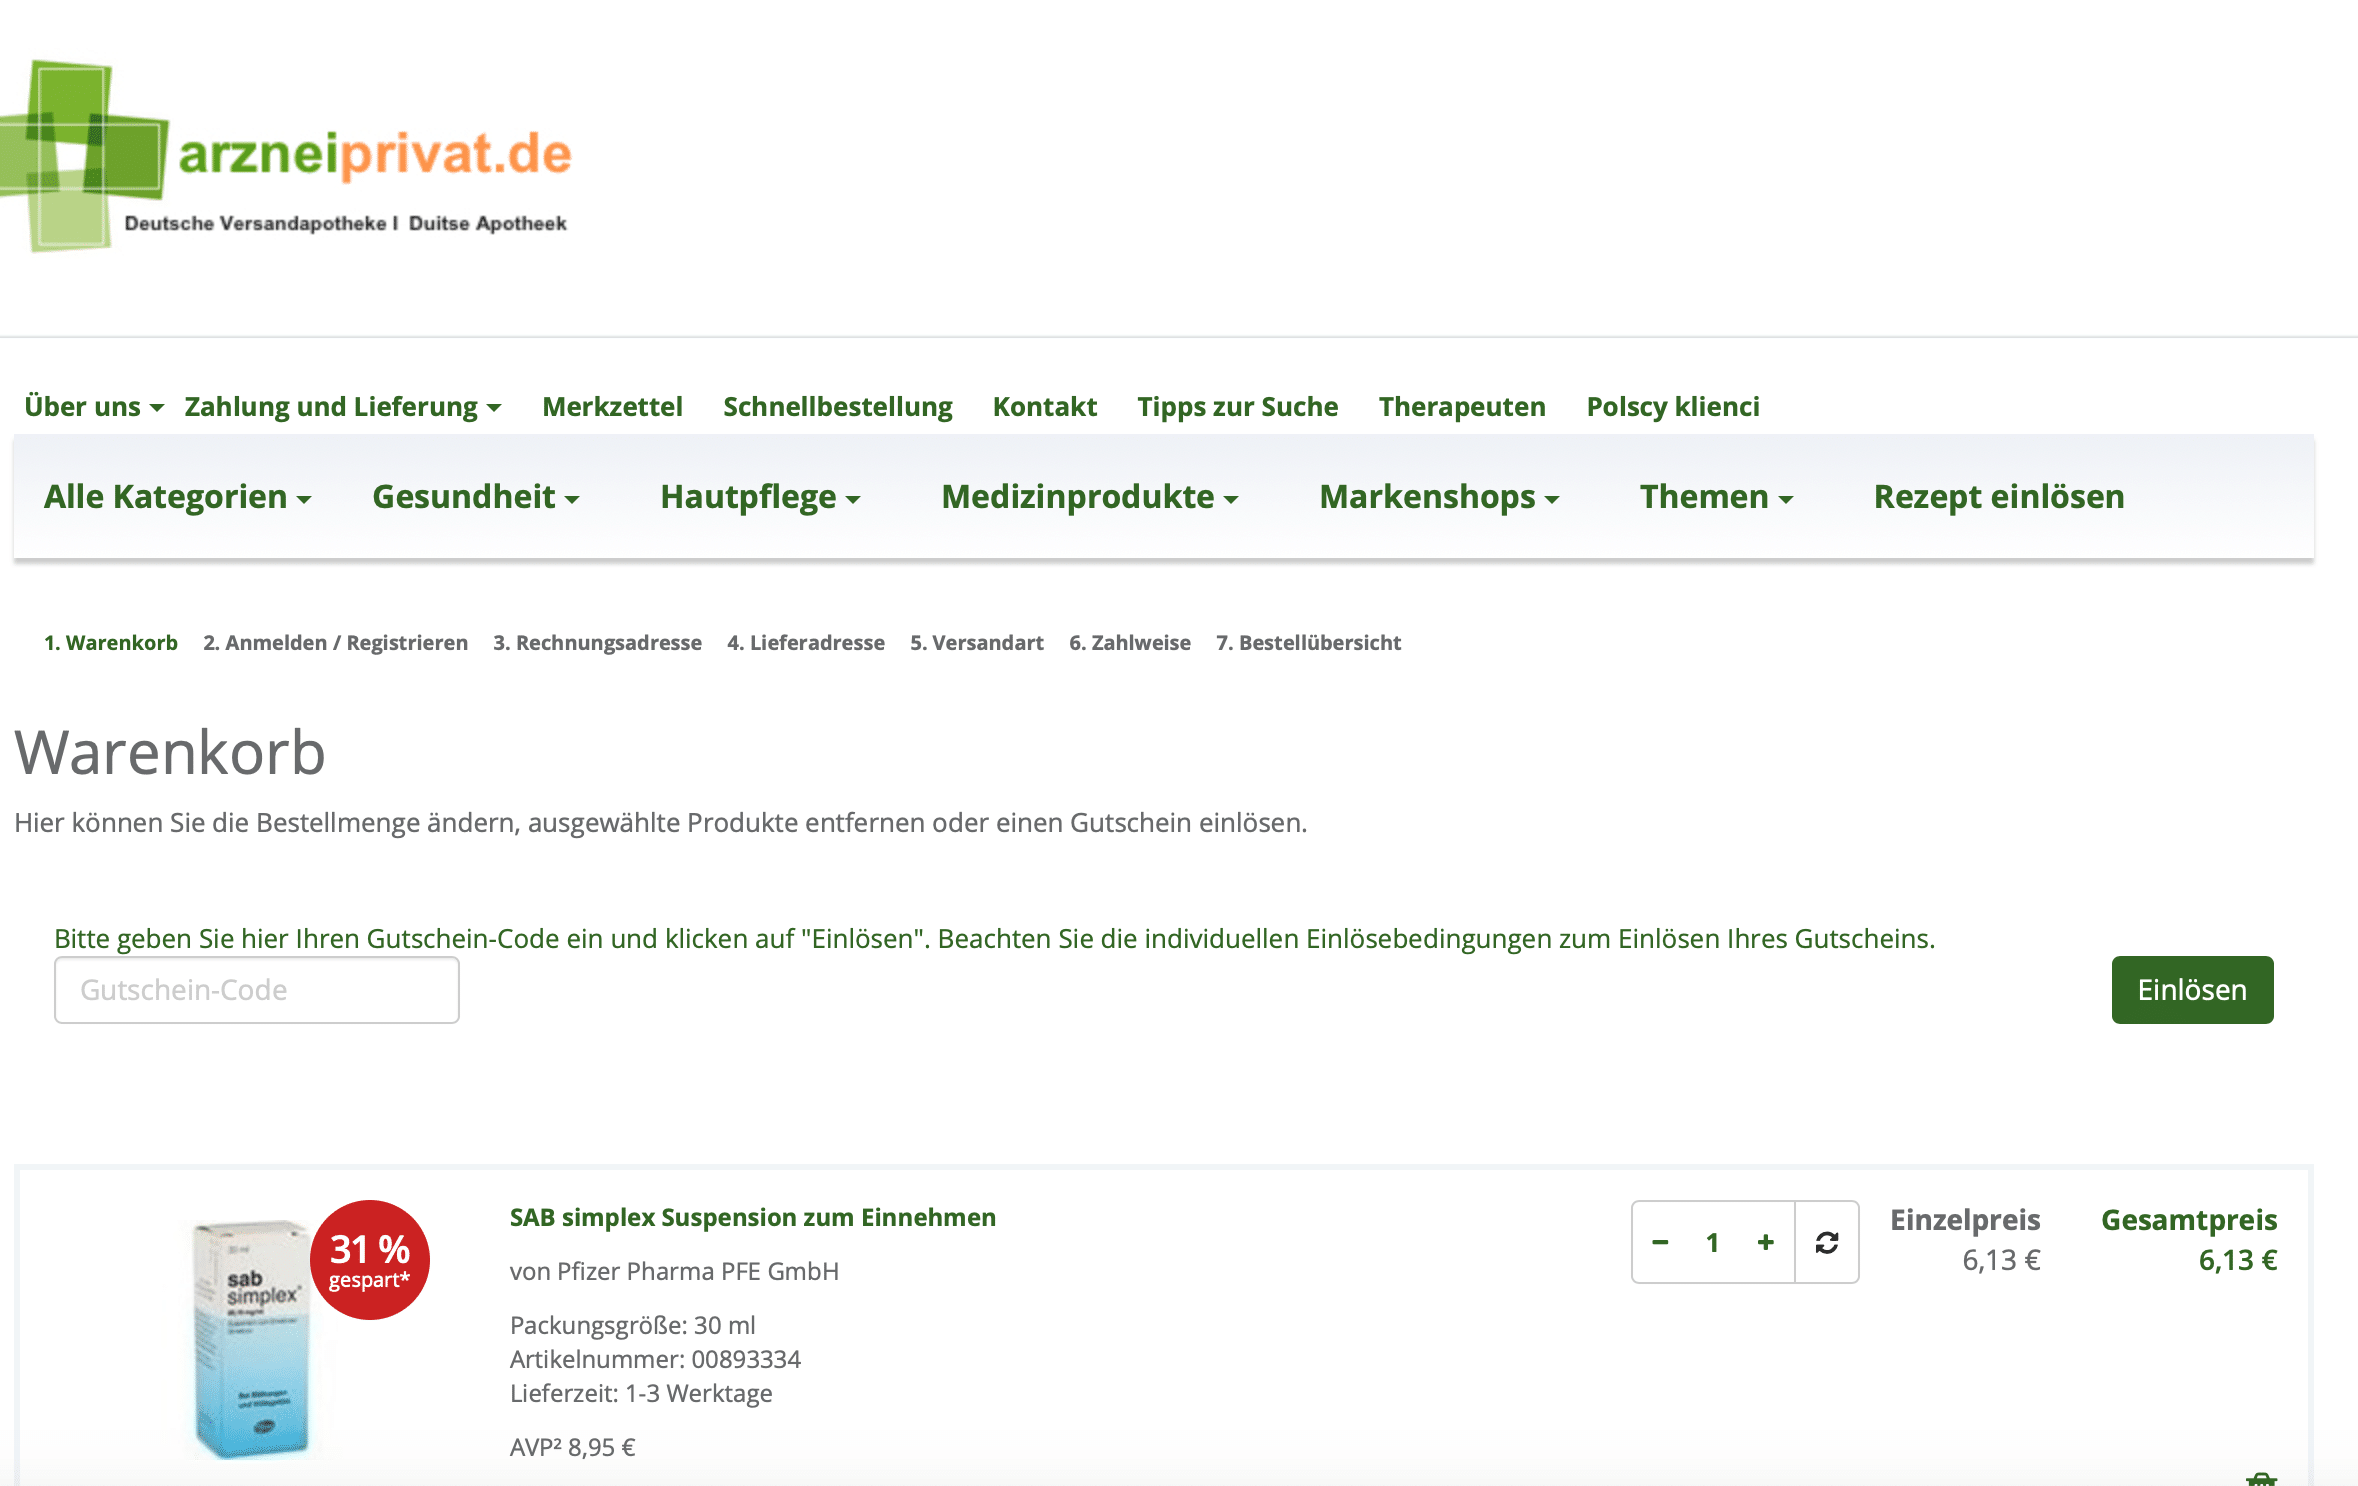This screenshot has height=1486, width=2358.
Task: Open the 31 % gespart badge
Action: [370, 1260]
